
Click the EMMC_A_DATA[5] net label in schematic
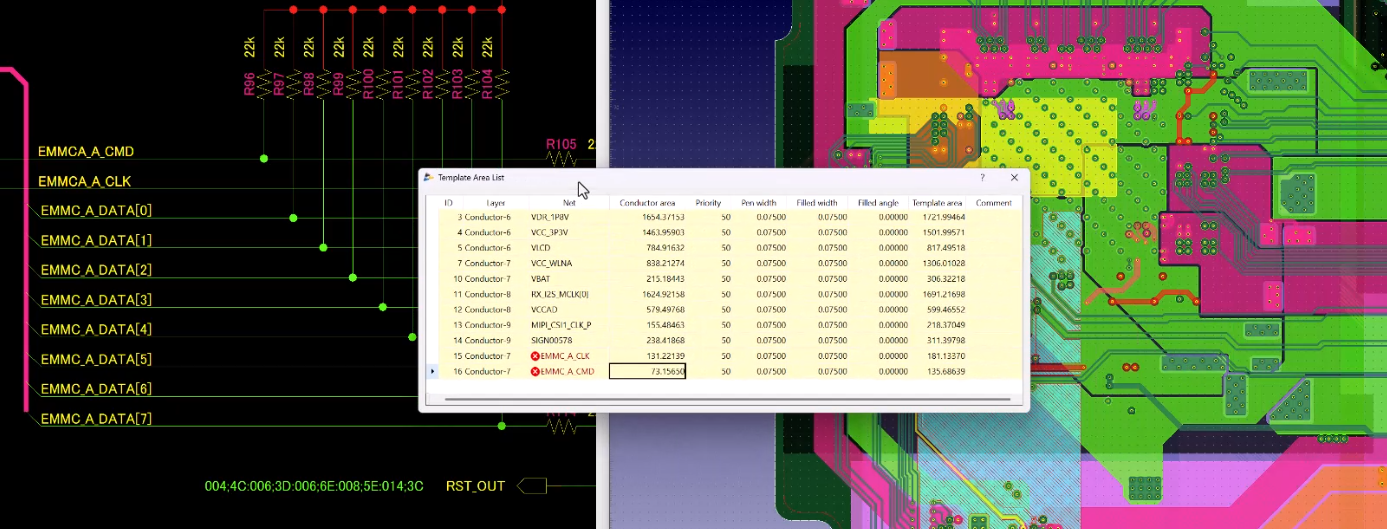(x=96, y=359)
